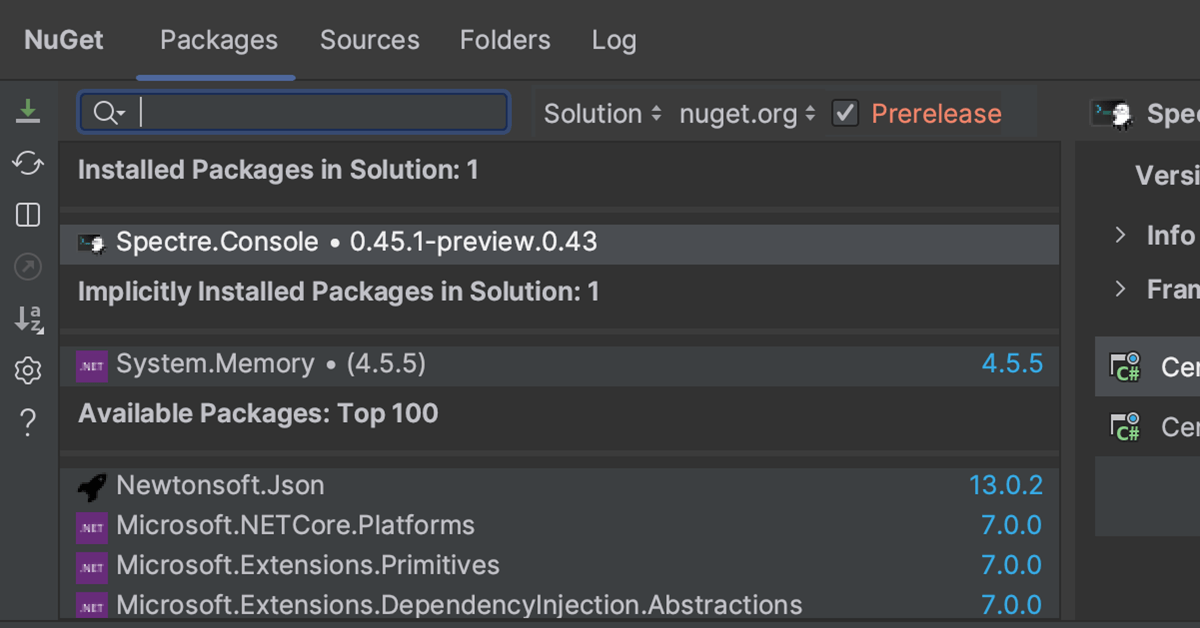
Task: Open the Solution scope dropdown
Action: coord(602,114)
